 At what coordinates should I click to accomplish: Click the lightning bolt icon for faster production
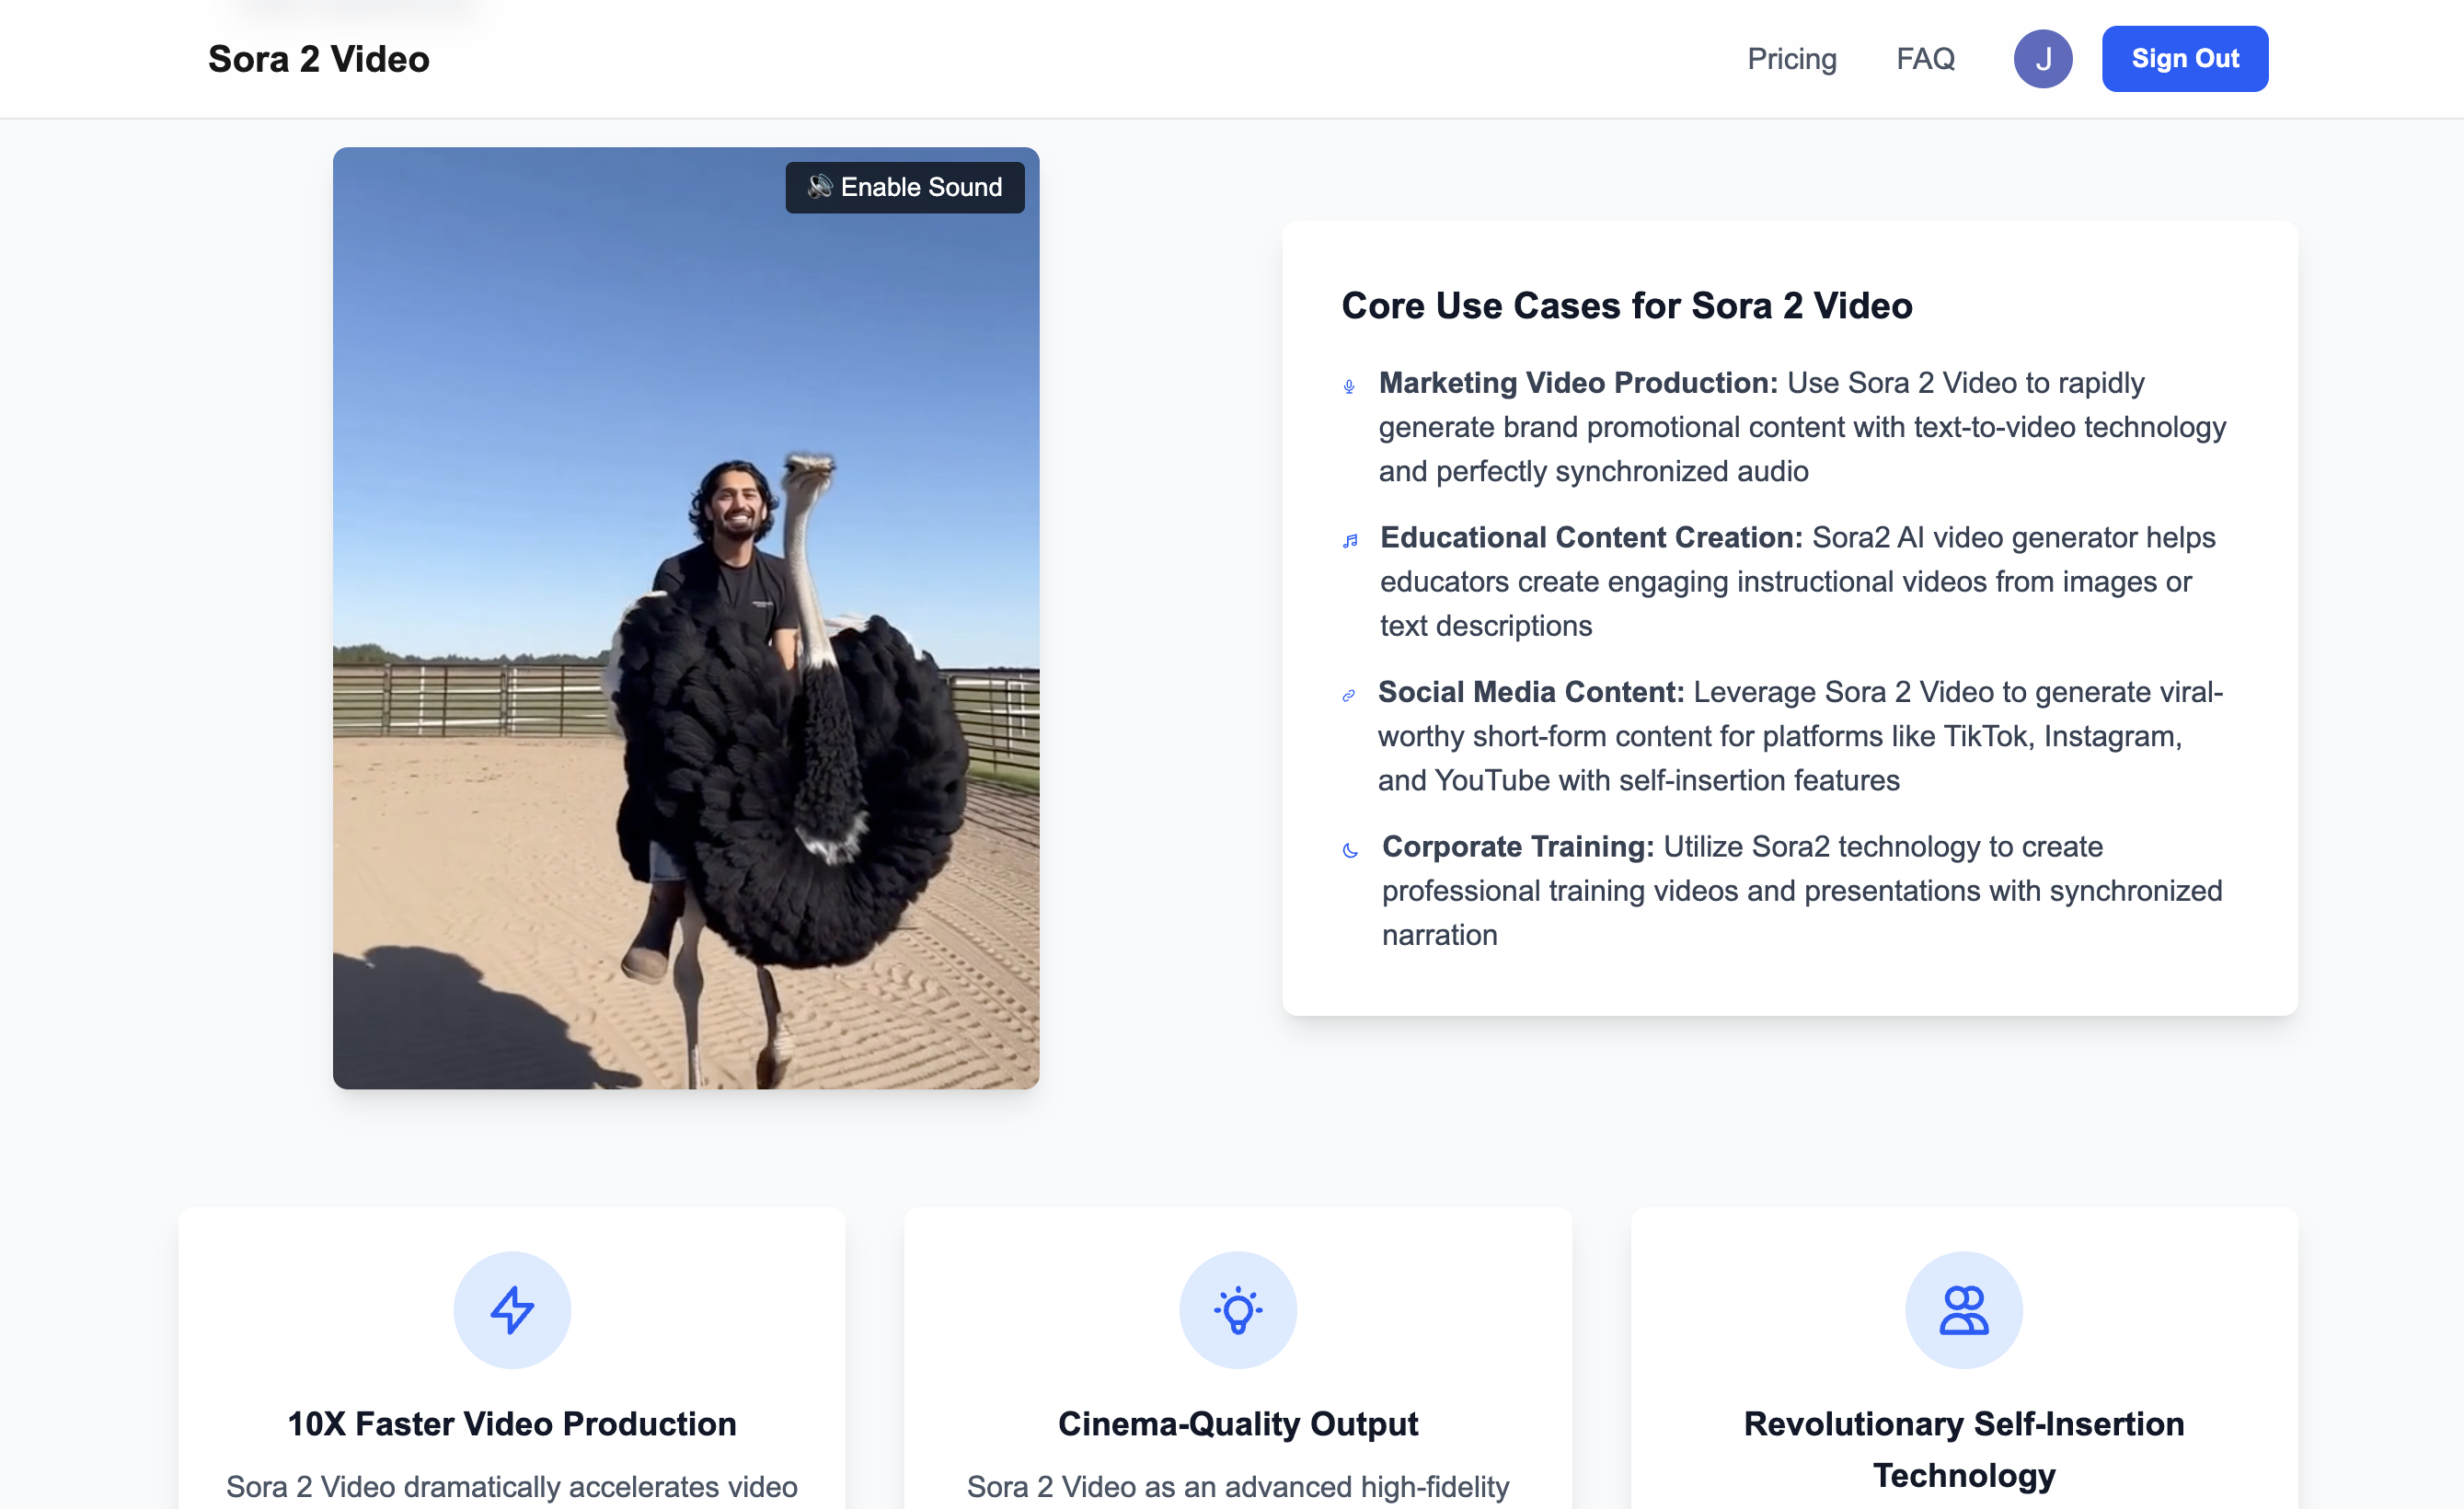(x=512, y=1309)
